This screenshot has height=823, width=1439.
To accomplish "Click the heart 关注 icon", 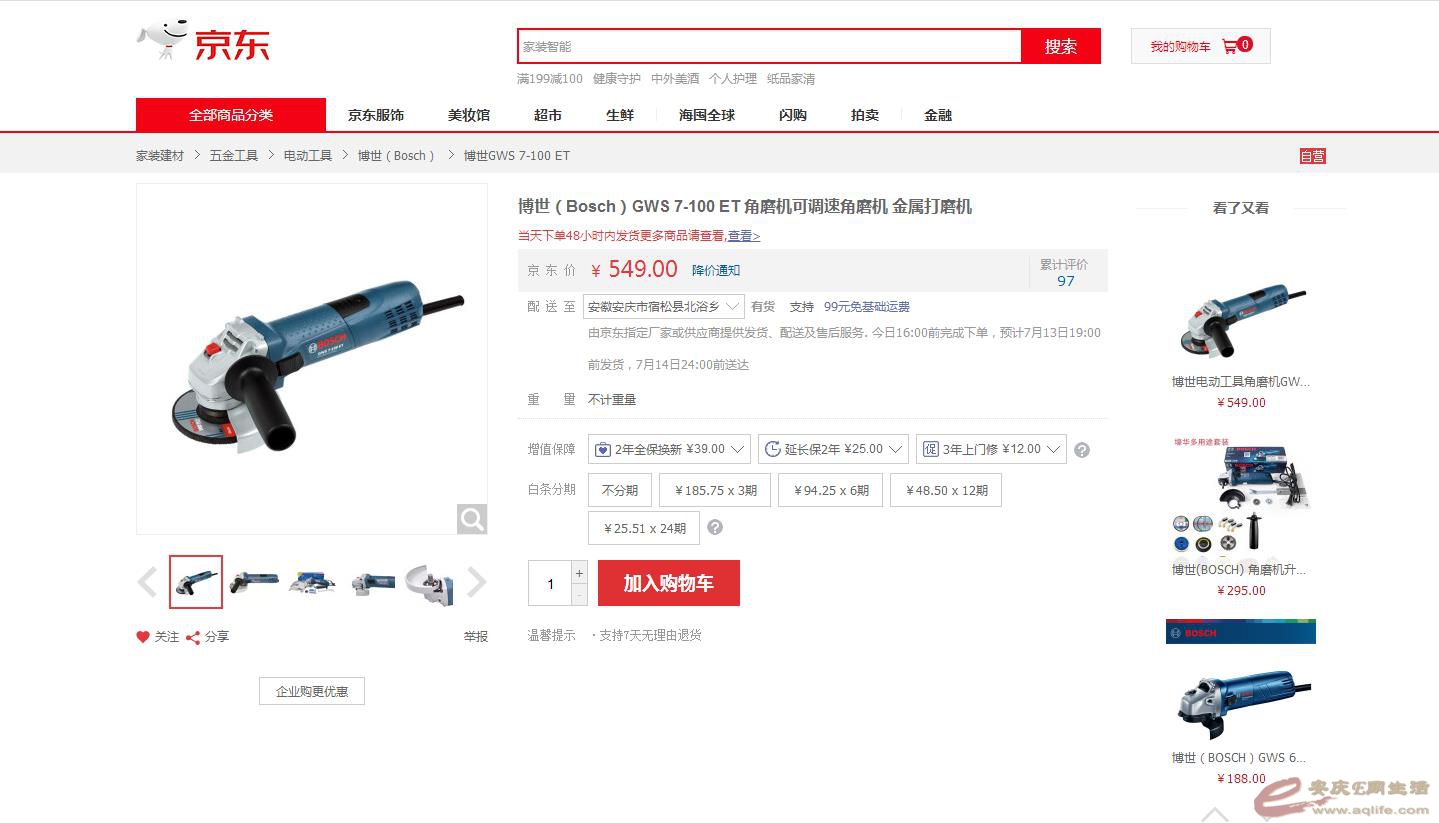I will (x=143, y=637).
